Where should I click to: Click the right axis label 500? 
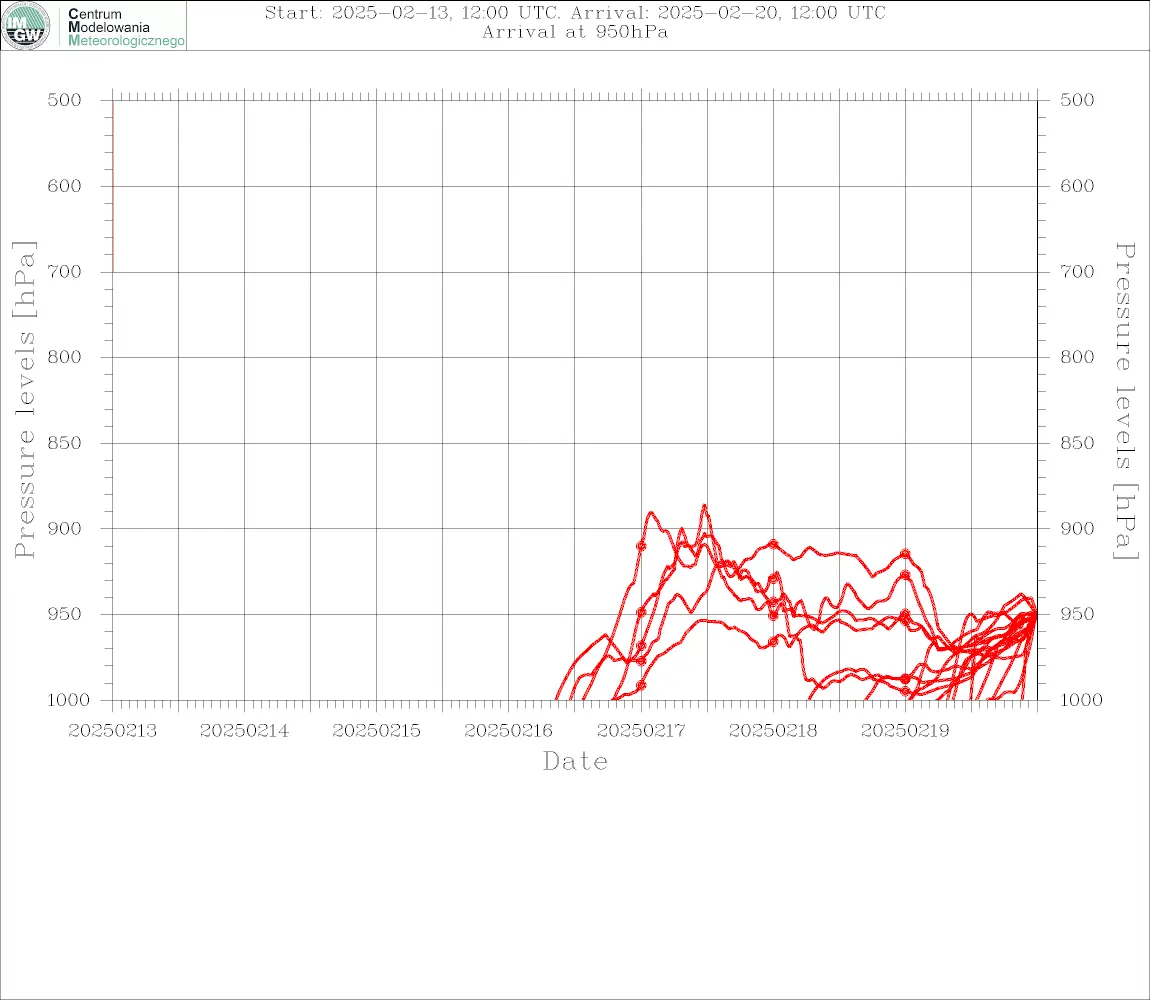1077,100
